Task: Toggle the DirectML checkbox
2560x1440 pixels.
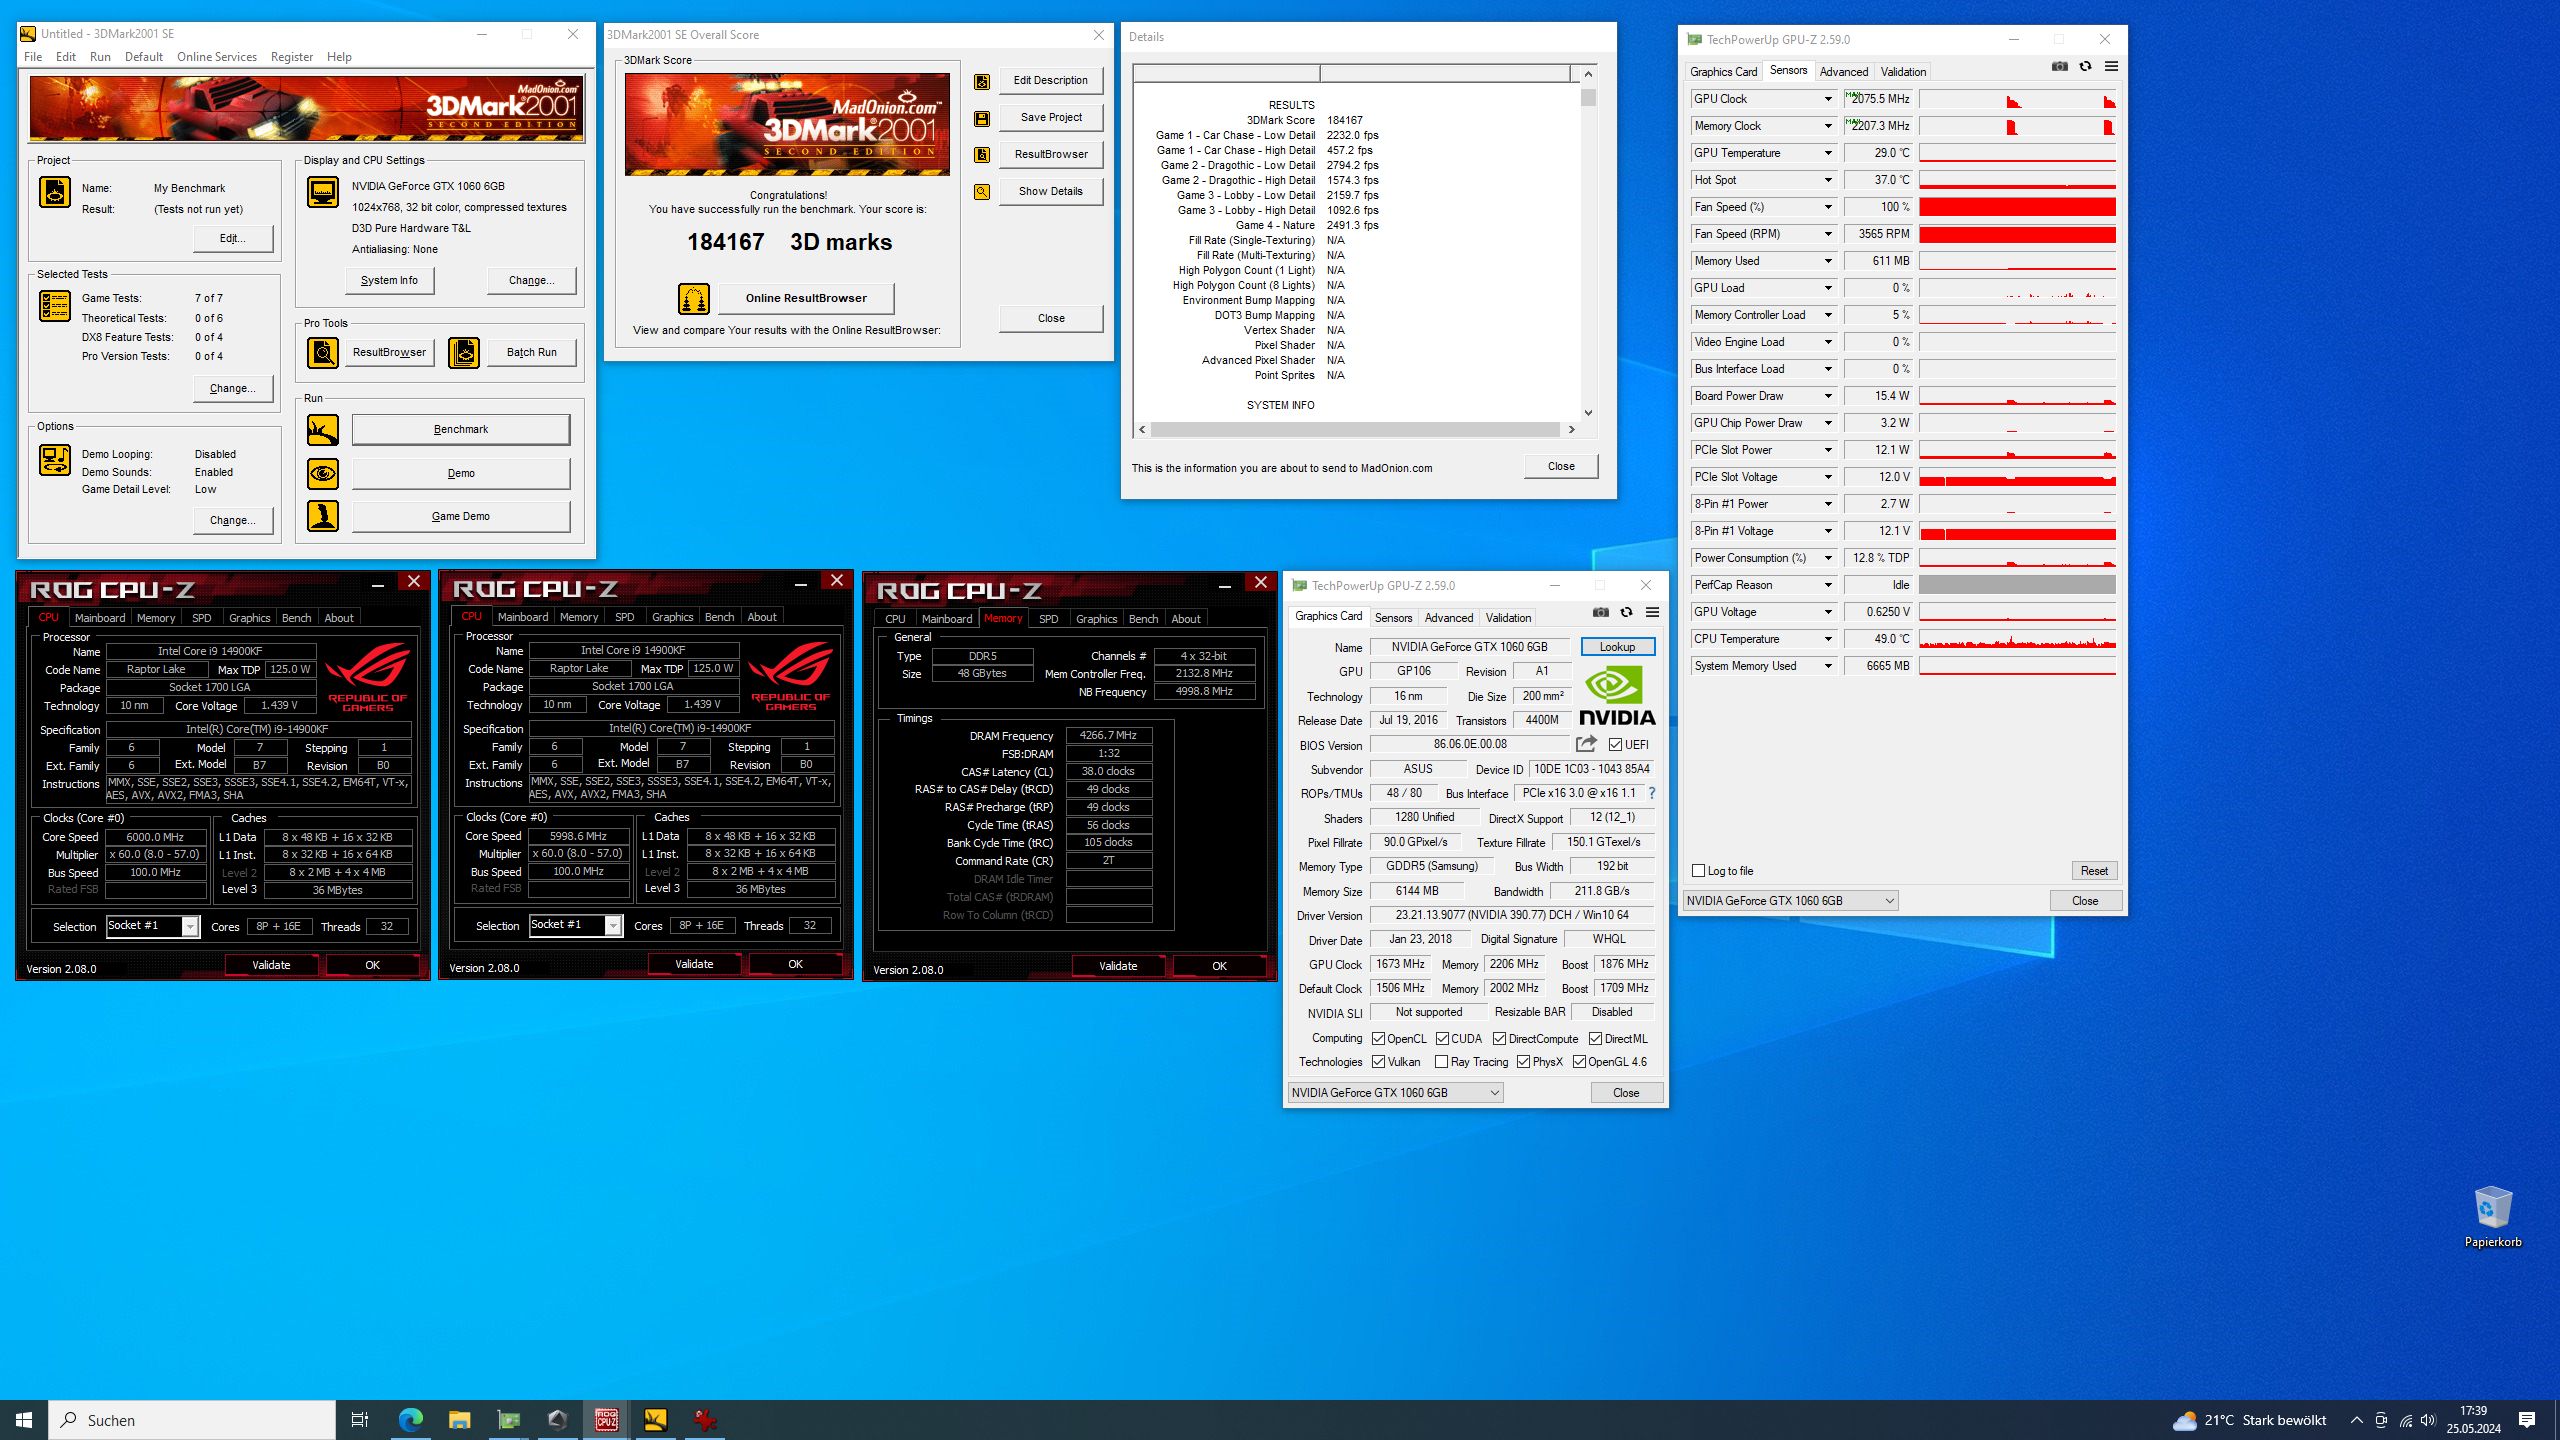Action: tap(1595, 1039)
